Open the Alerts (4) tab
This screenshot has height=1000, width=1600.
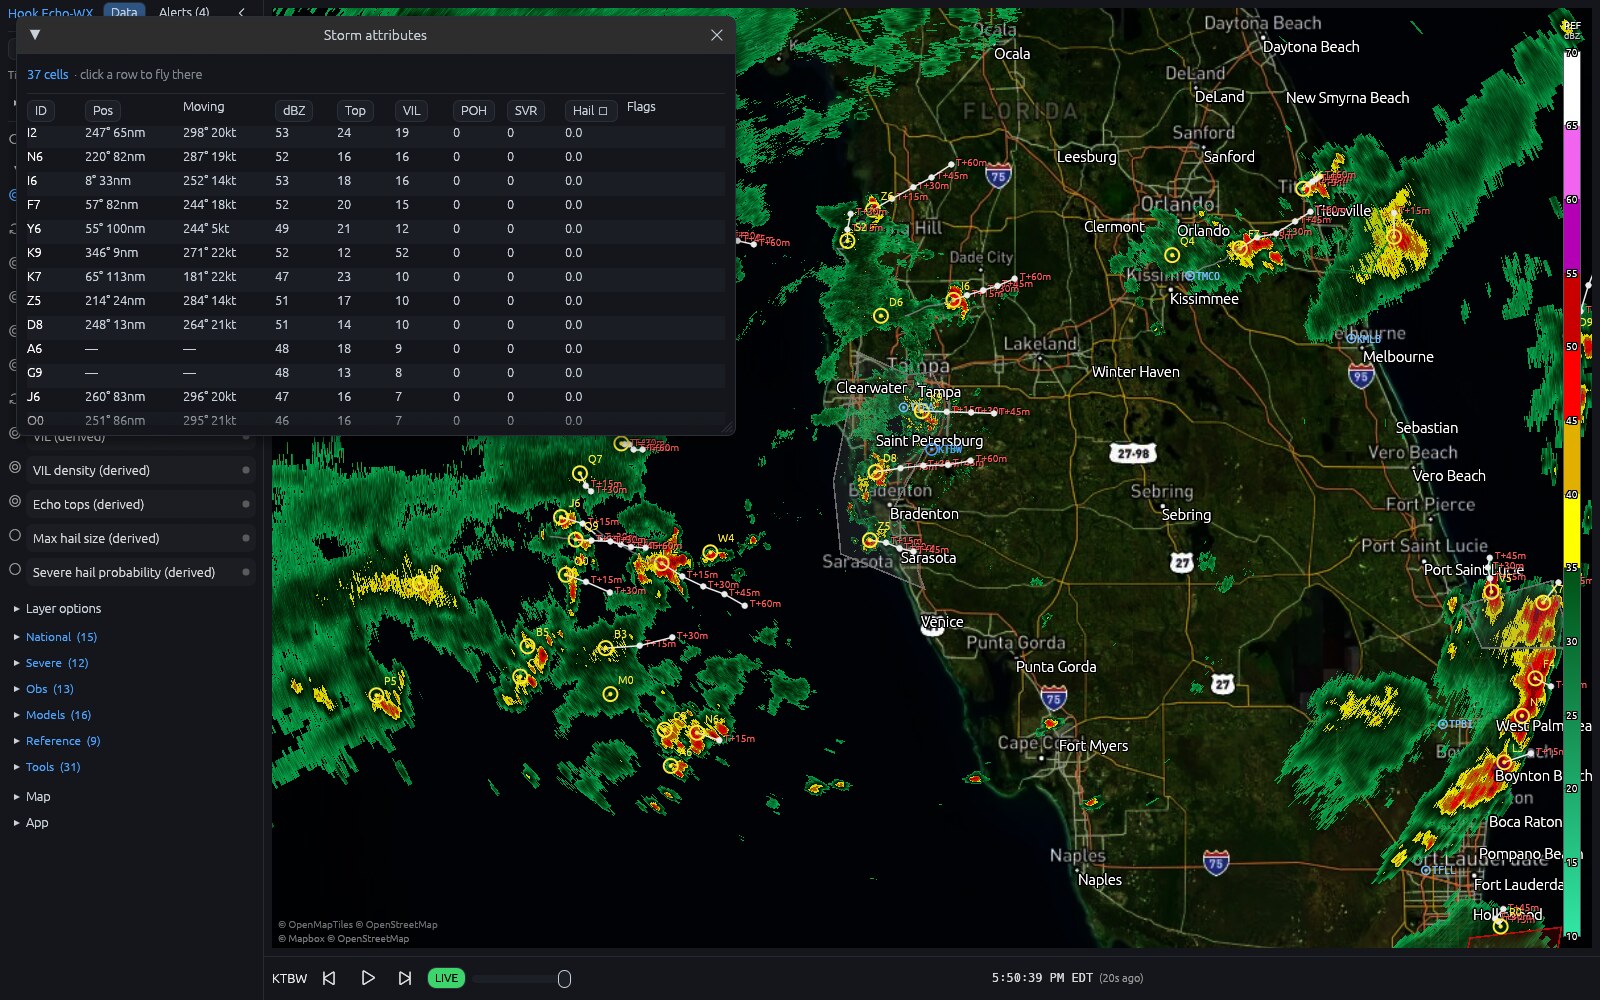pyautogui.click(x=184, y=12)
